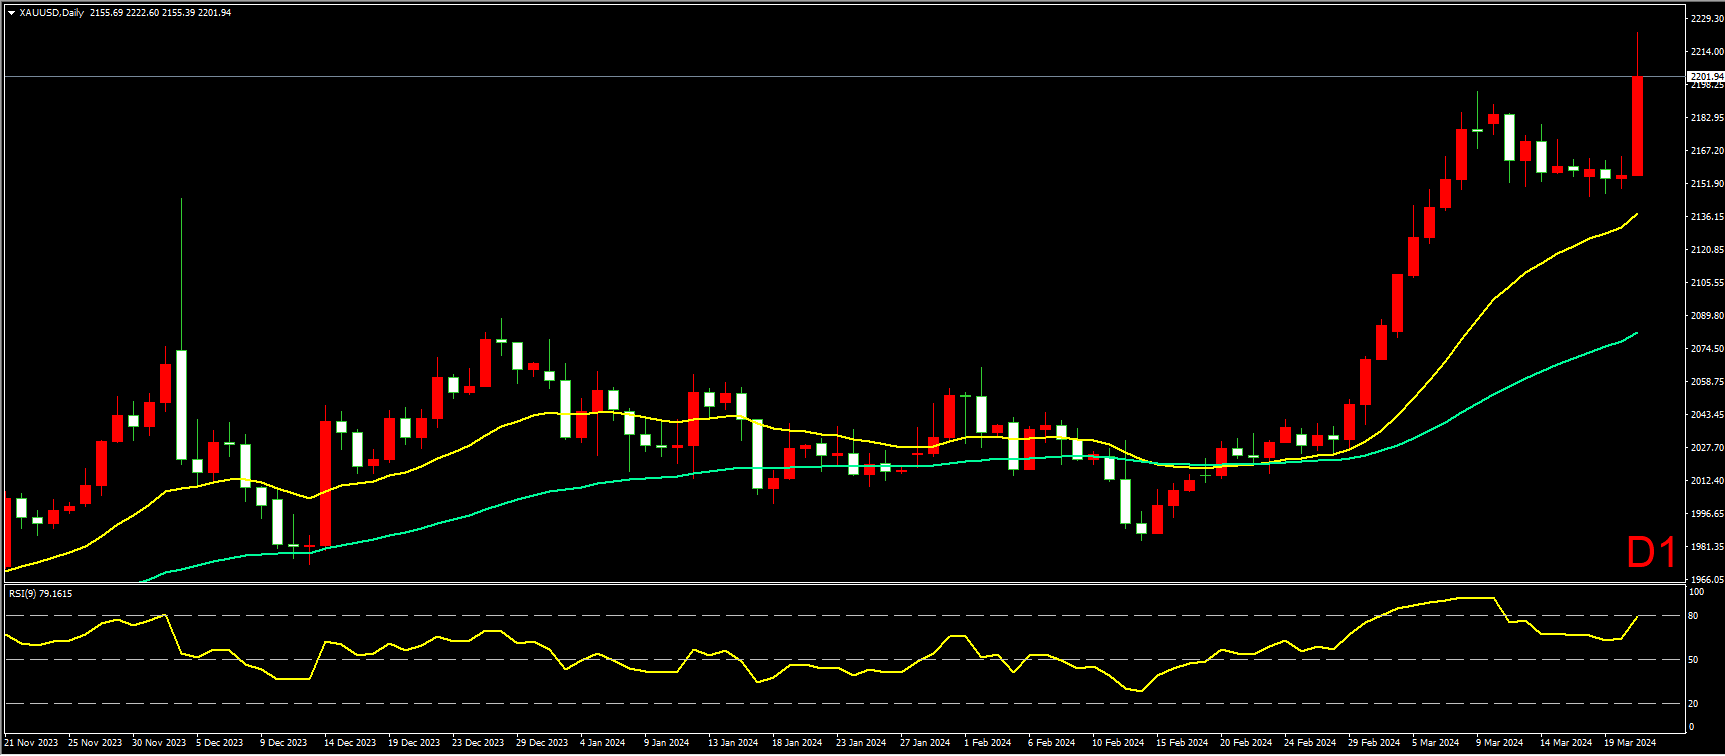The image size is (1725, 756).
Task: Click the 29 Dec 2023 date label
Action: (x=542, y=743)
